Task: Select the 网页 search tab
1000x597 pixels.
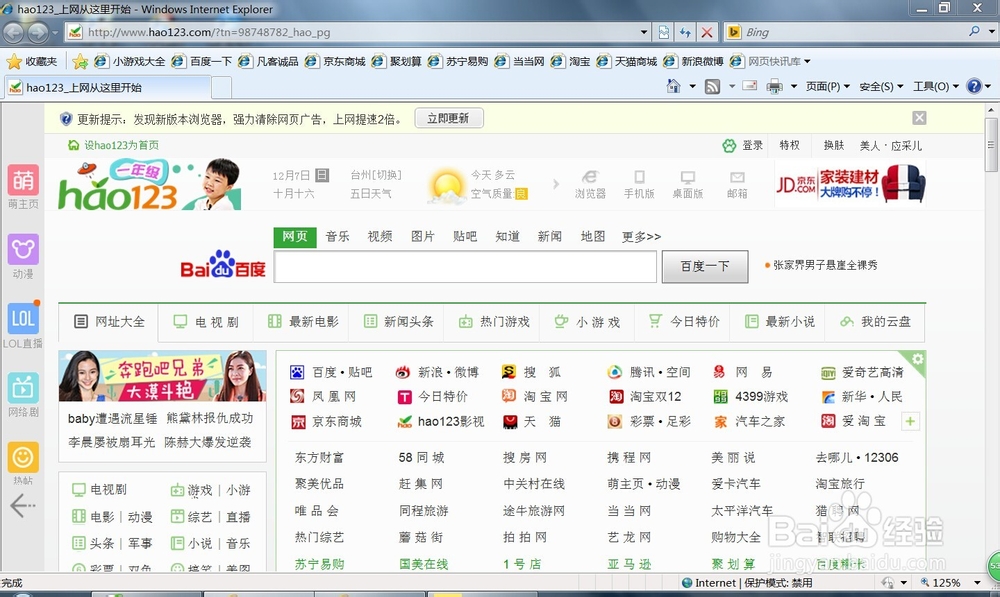Action: pos(295,237)
